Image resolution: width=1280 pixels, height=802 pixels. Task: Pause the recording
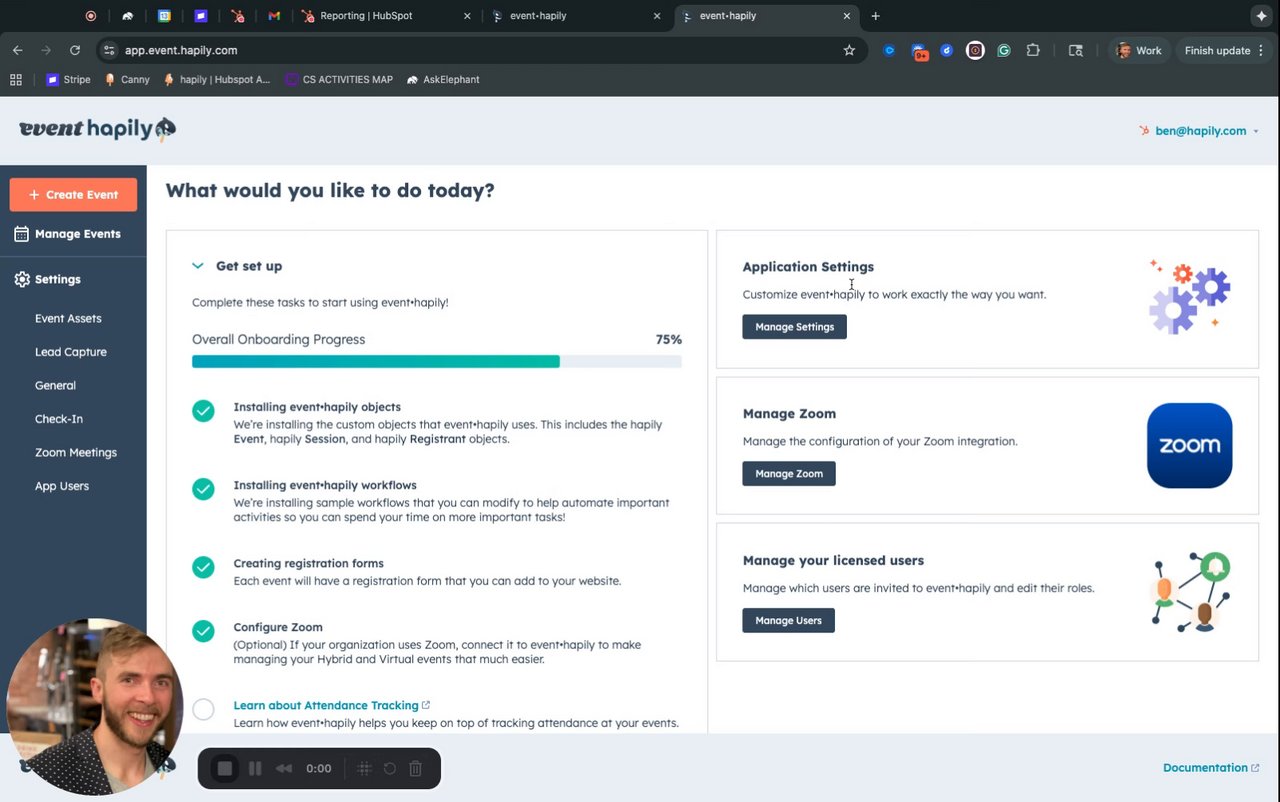tap(255, 768)
